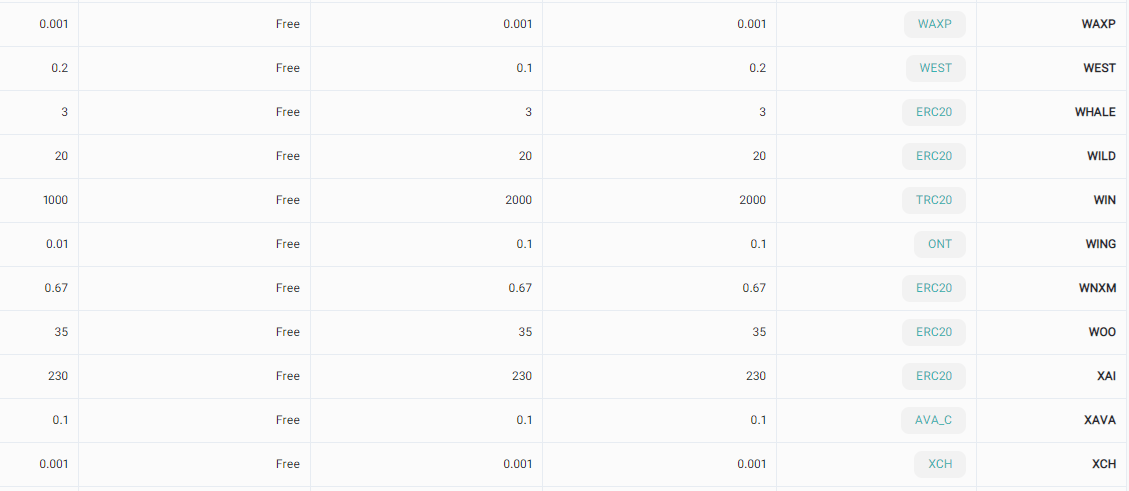Select the ERC20 badge in WILD row

934,156
